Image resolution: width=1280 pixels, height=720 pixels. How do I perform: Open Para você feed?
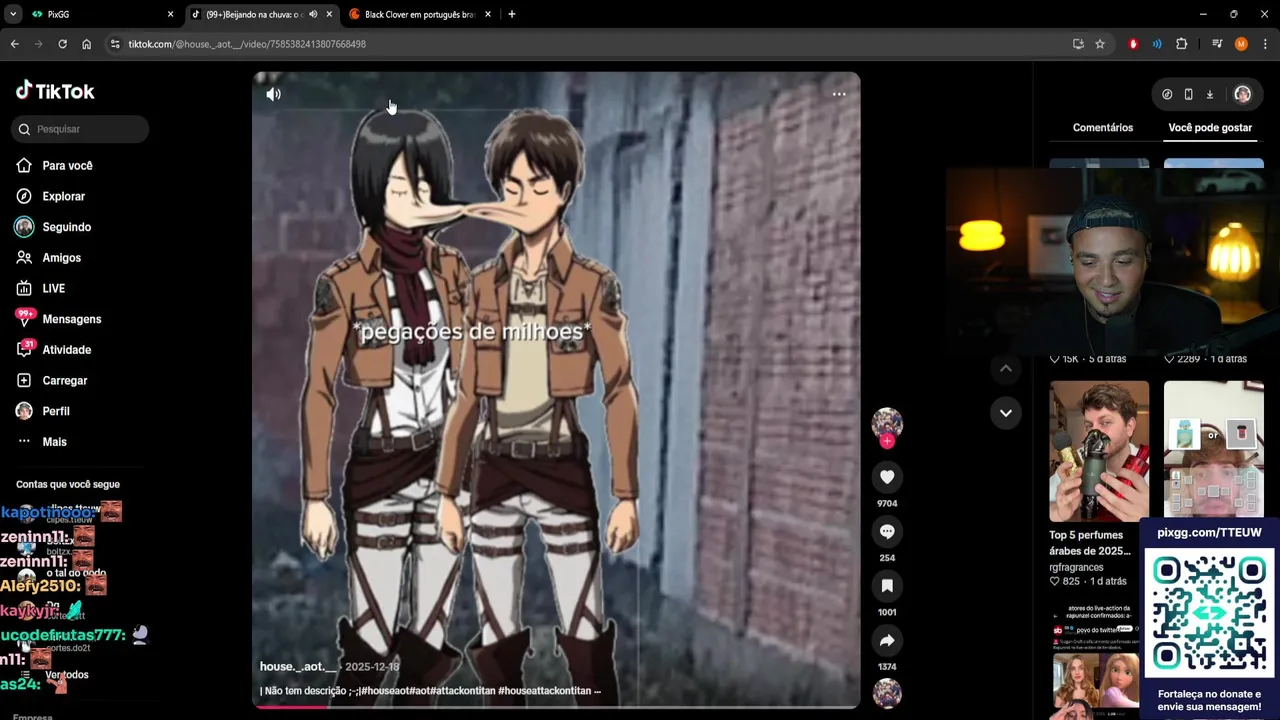[x=67, y=166]
